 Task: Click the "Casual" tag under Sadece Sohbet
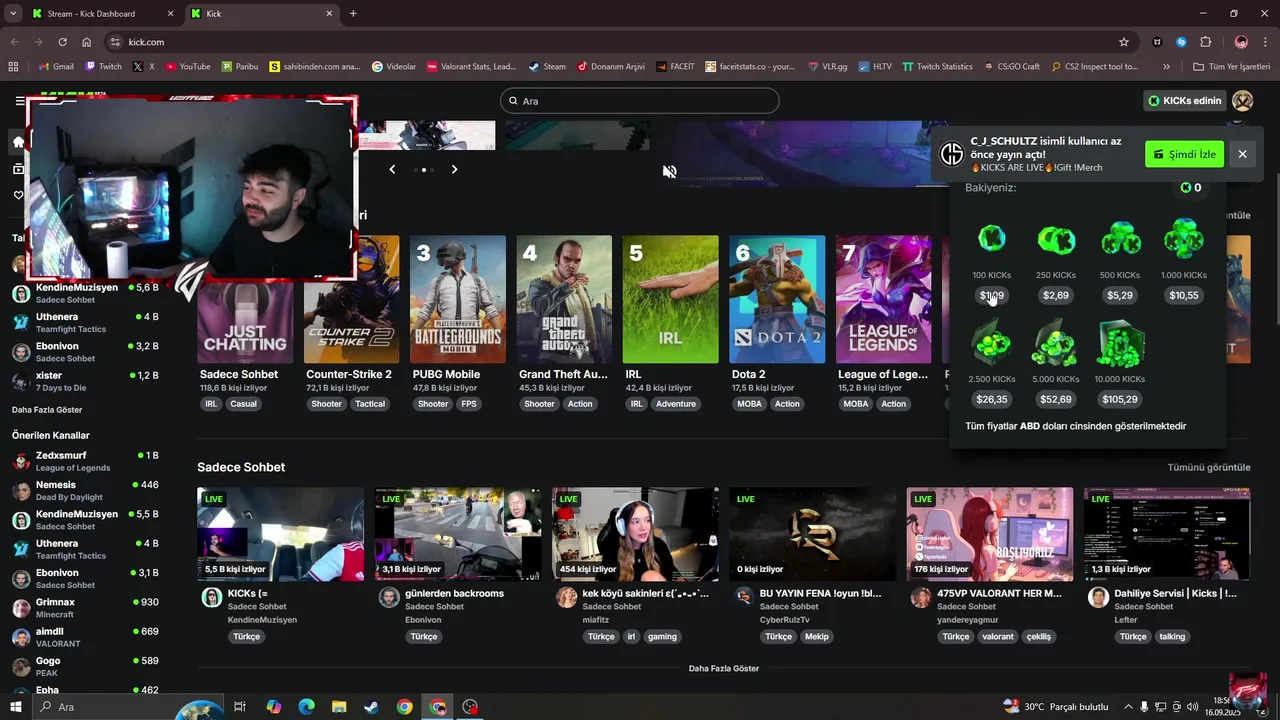point(243,404)
